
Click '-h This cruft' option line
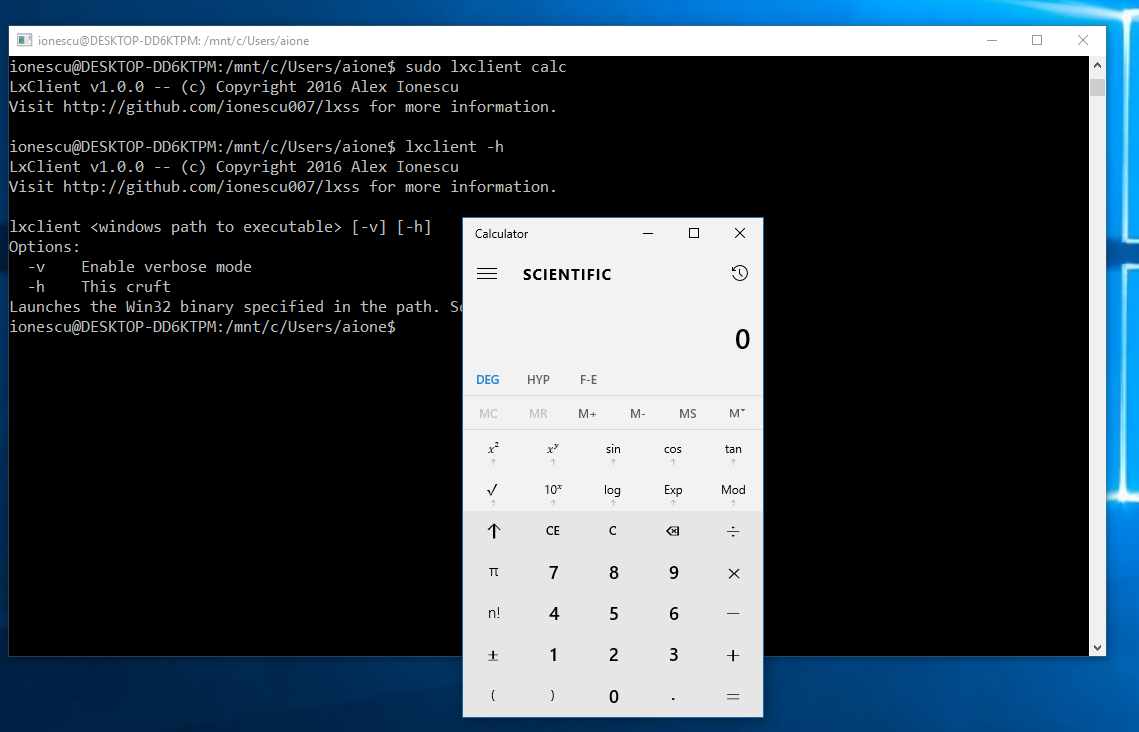pos(99,287)
